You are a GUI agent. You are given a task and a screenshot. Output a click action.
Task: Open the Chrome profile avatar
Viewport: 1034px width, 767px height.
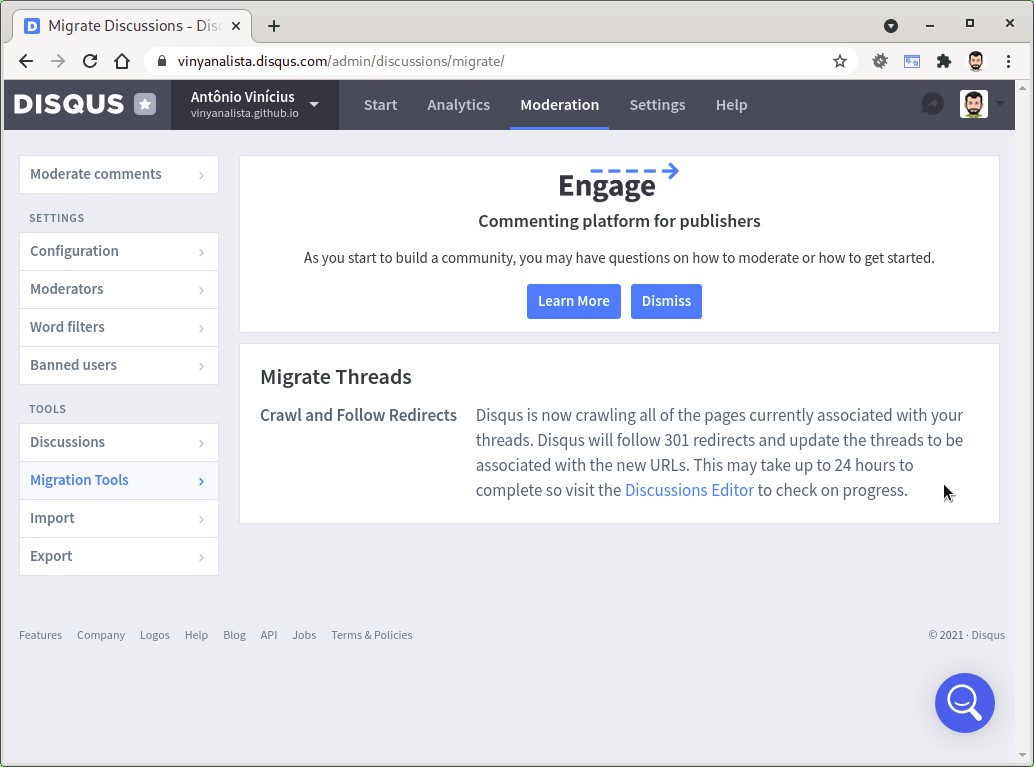coord(976,61)
